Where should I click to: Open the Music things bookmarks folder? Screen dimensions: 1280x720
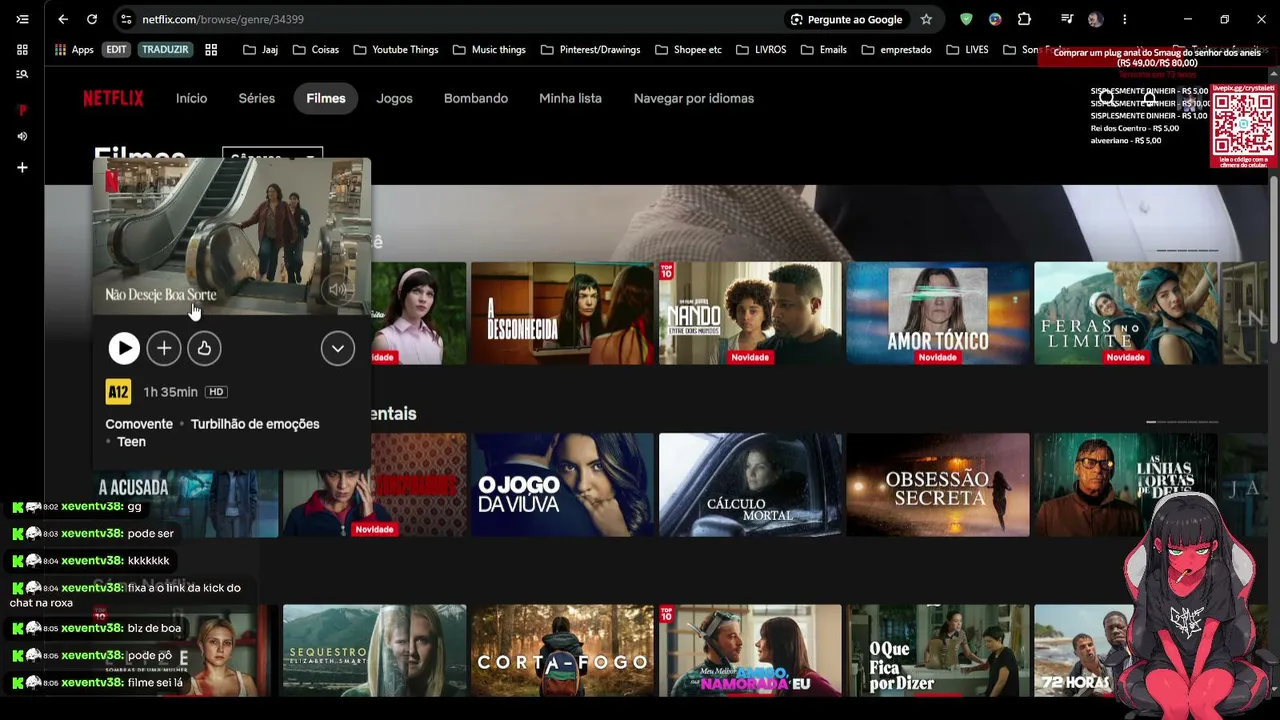(489, 49)
